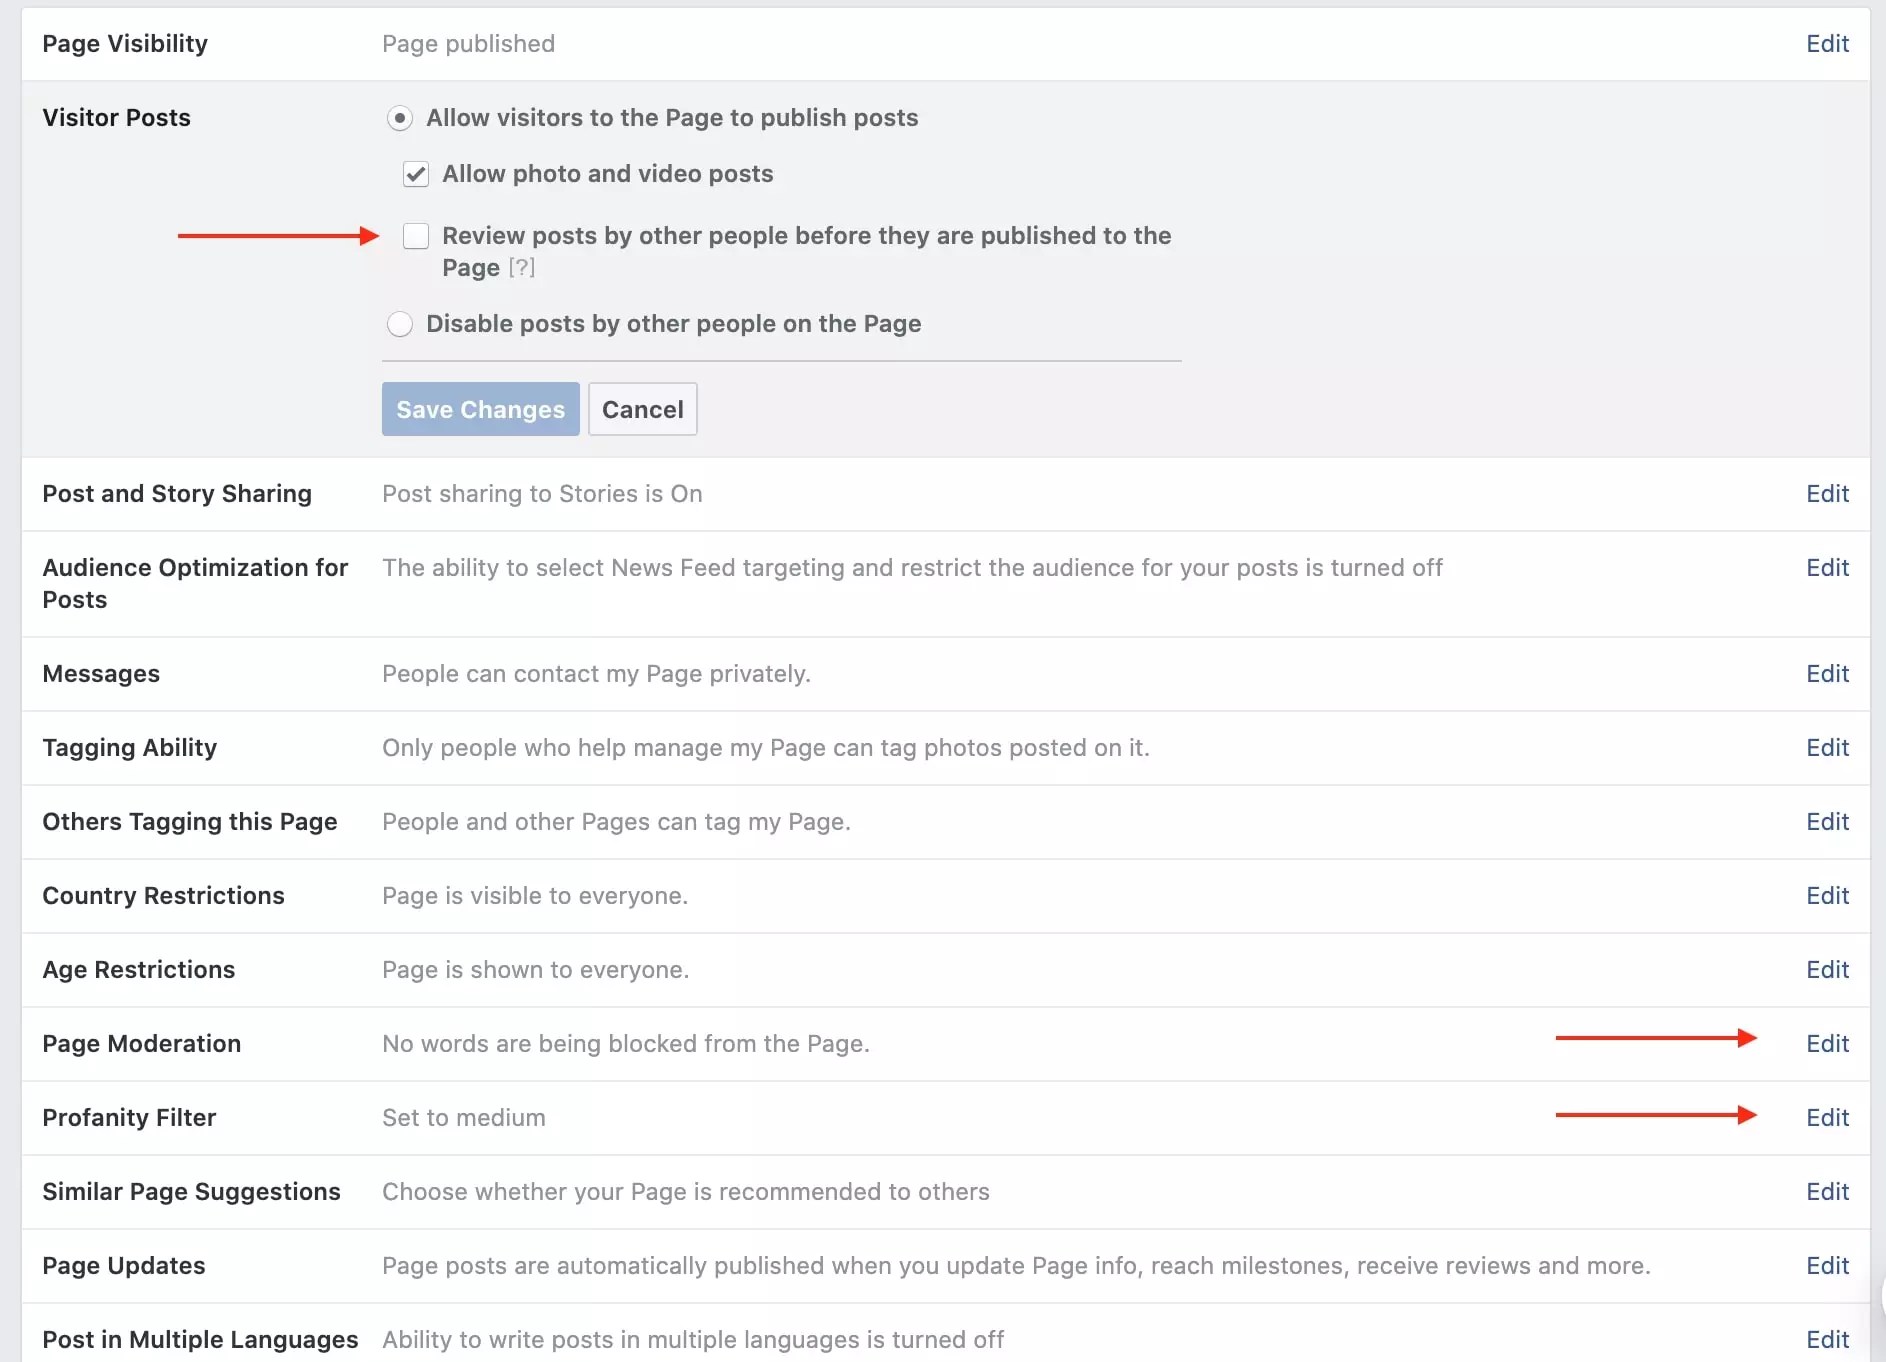Edit the Page Moderation blocked words

1827,1044
